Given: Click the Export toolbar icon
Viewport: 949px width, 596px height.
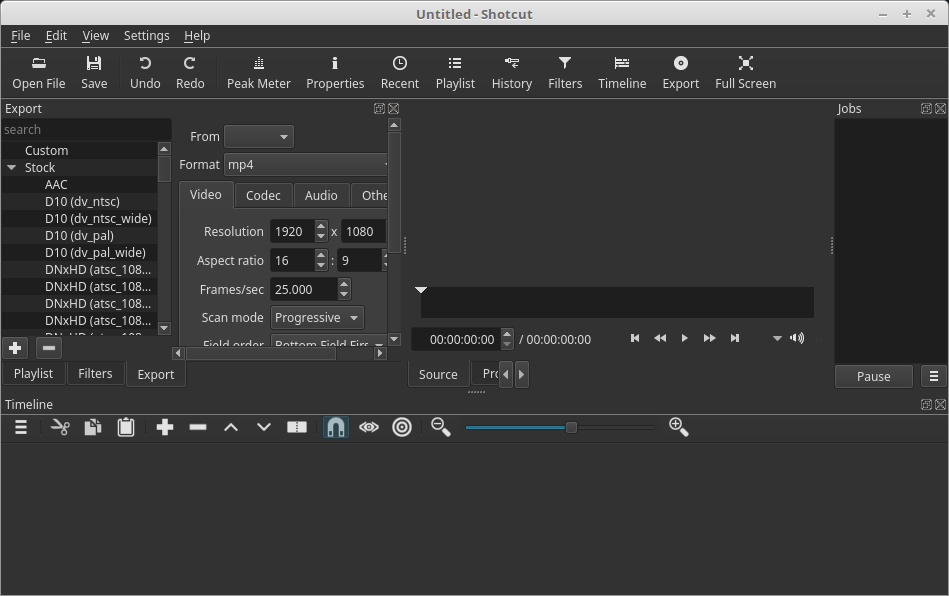Looking at the screenshot, I should (680, 73).
